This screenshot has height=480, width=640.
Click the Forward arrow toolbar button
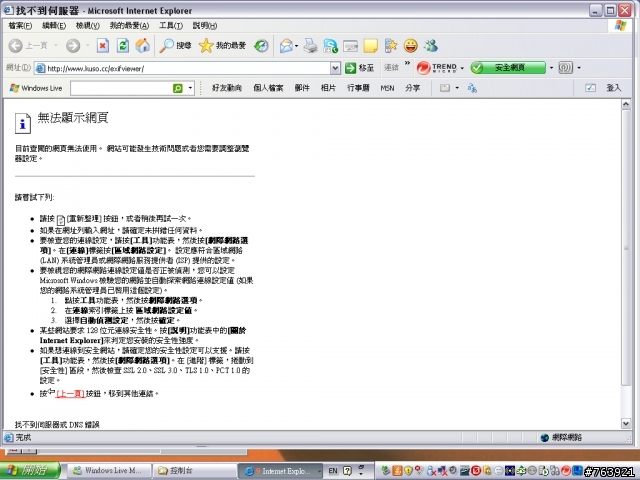pyautogui.click(x=73, y=45)
